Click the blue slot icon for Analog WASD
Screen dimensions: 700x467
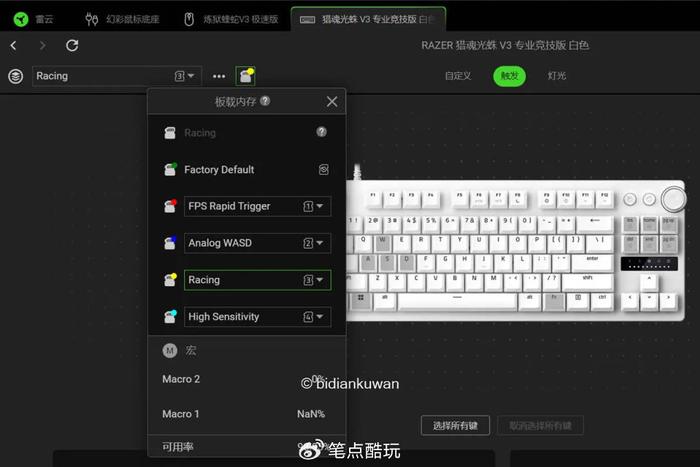click(x=170, y=243)
